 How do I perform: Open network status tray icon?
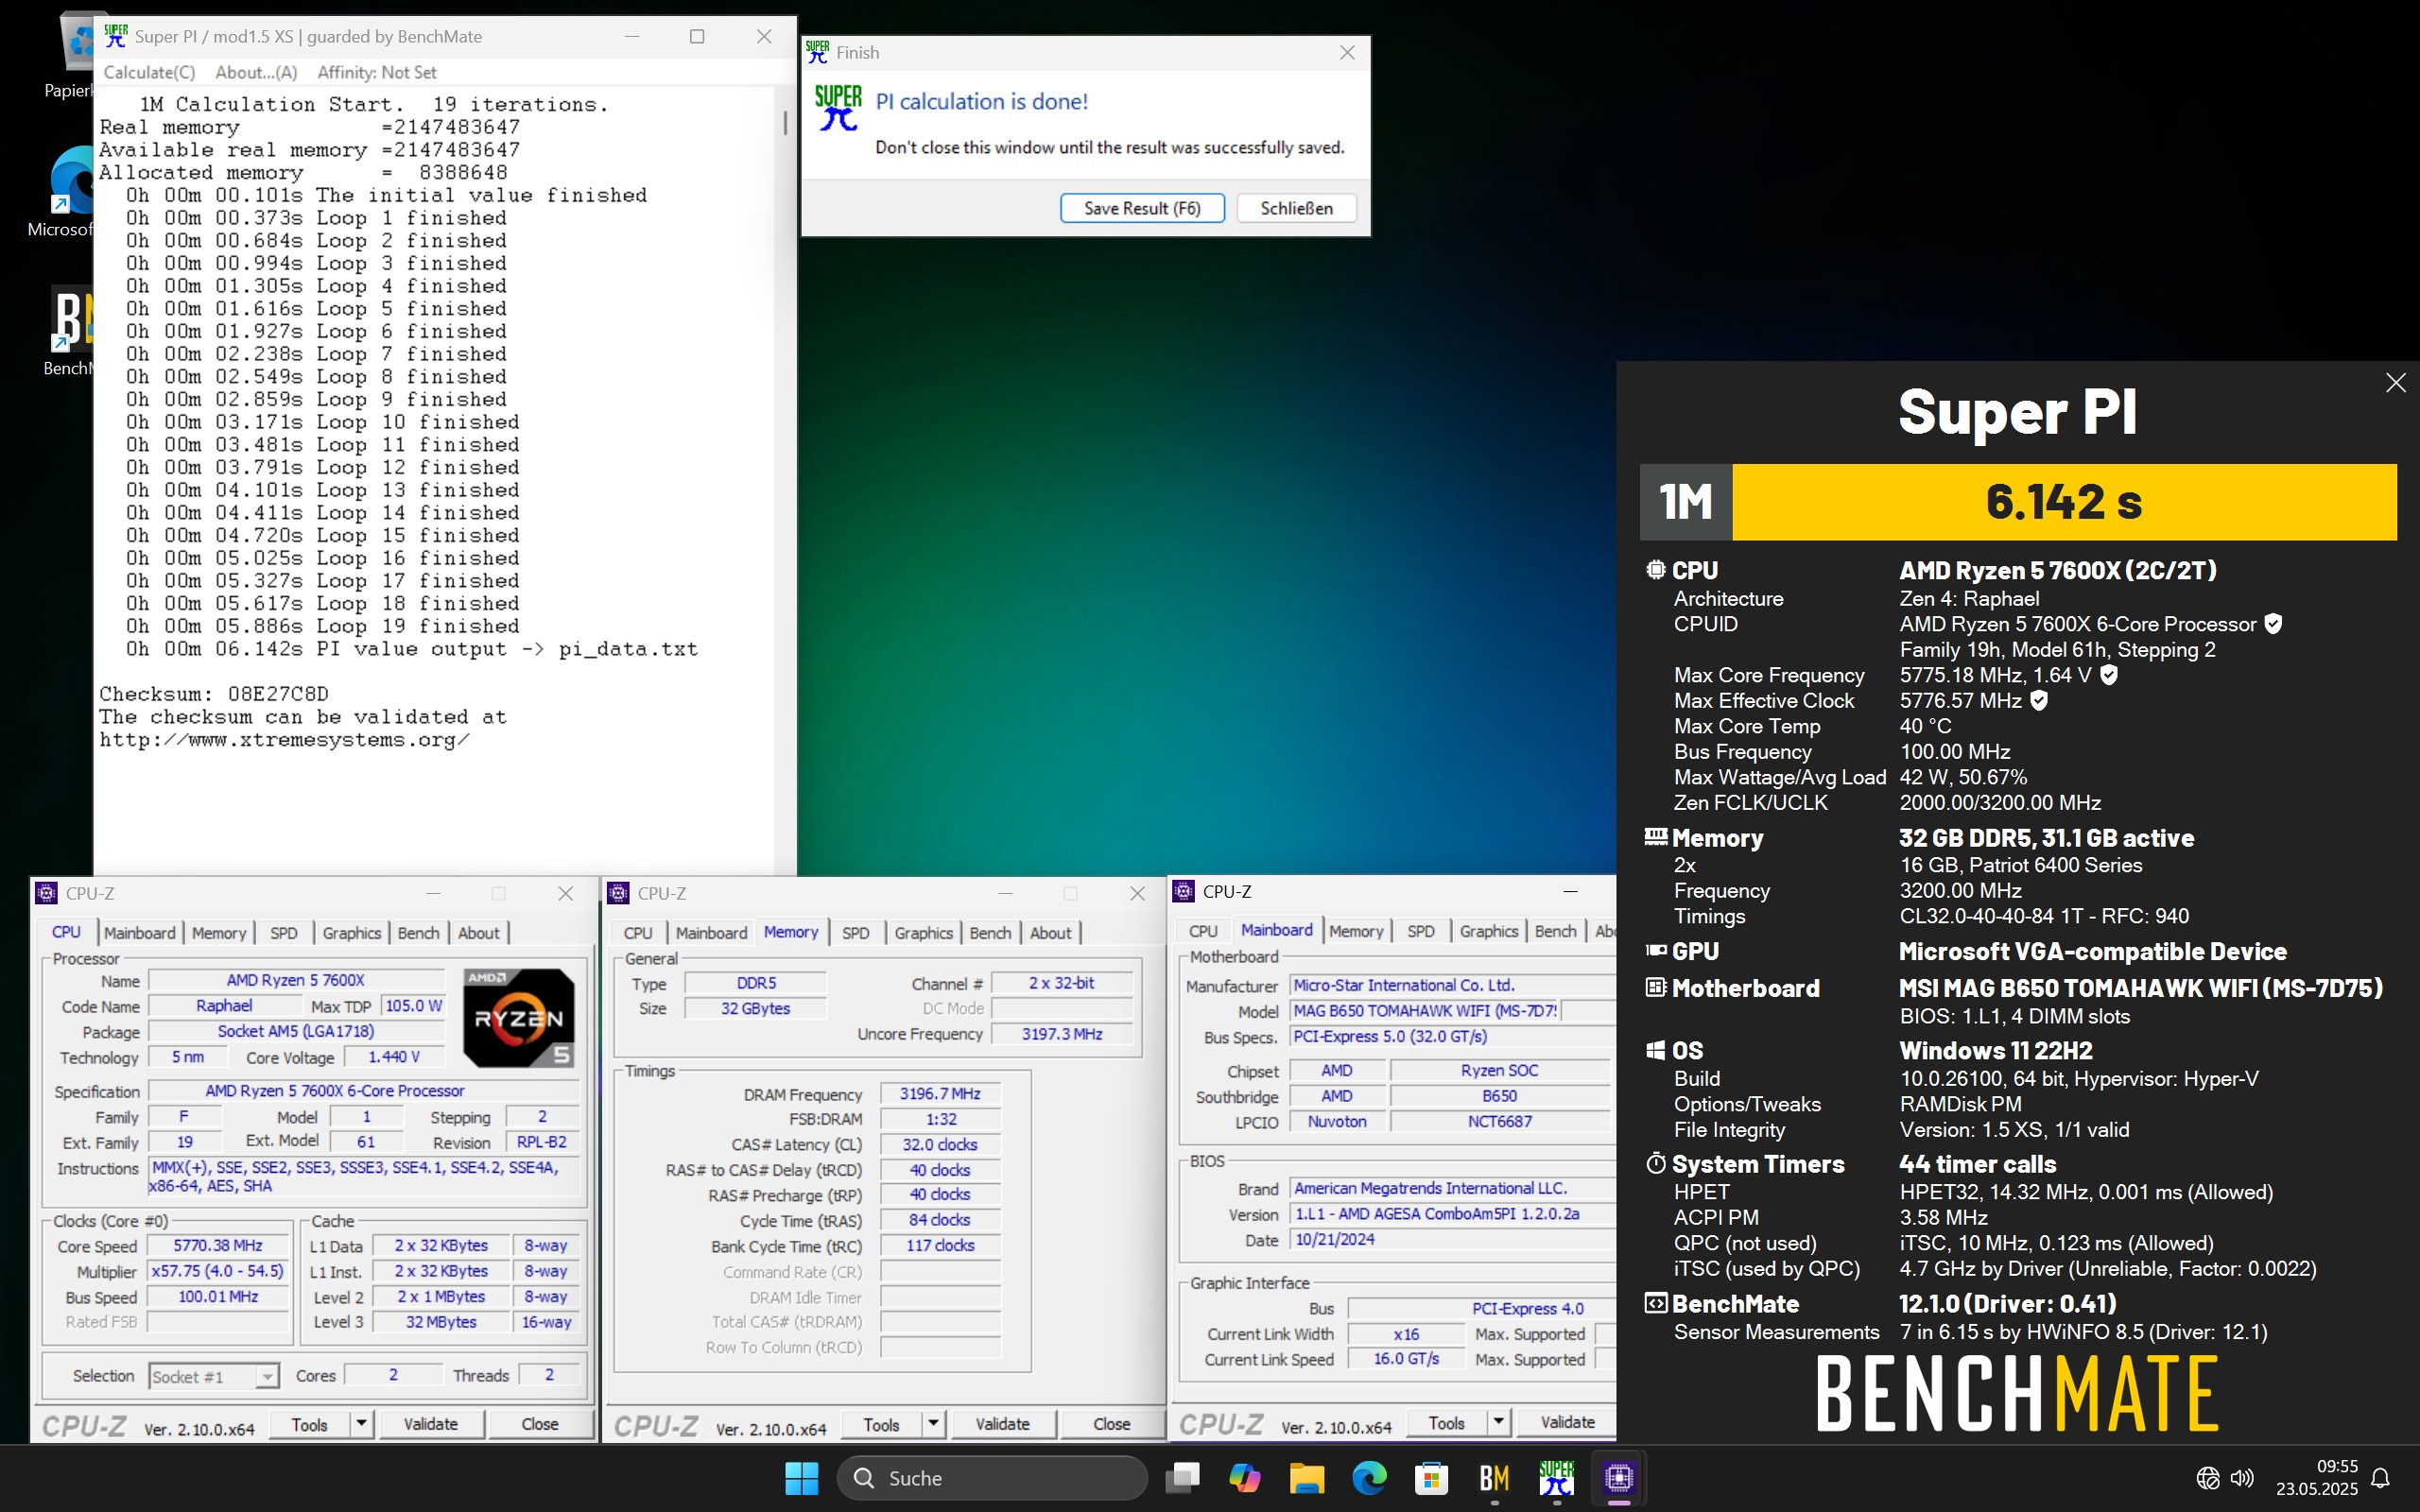pyautogui.click(x=2208, y=1477)
